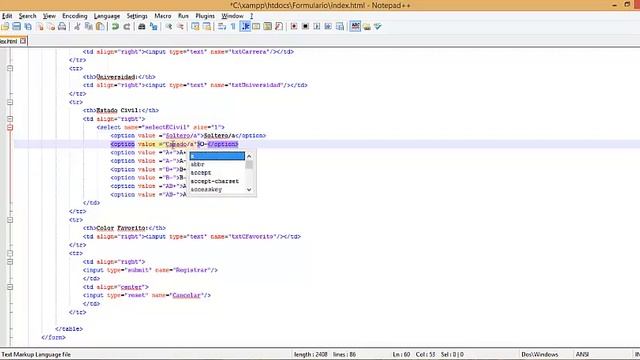640x360 pixels.
Task: Toggle synchronize vertical scrolling
Action: [195, 27]
